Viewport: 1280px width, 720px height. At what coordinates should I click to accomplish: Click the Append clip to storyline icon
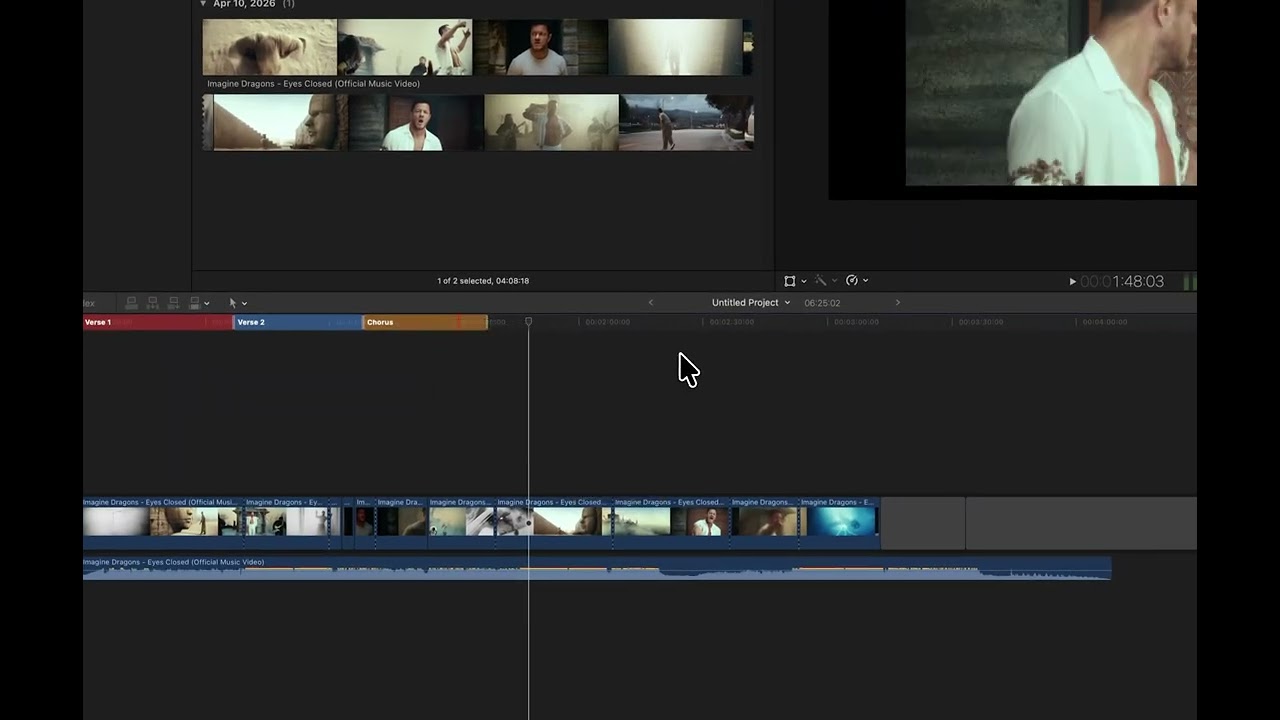(174, 303)
